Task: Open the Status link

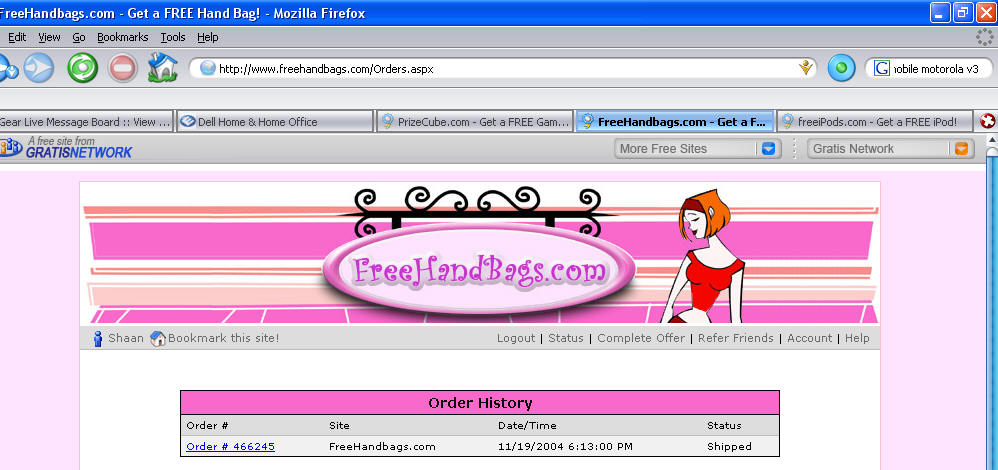Action: (x=566, y=338)
